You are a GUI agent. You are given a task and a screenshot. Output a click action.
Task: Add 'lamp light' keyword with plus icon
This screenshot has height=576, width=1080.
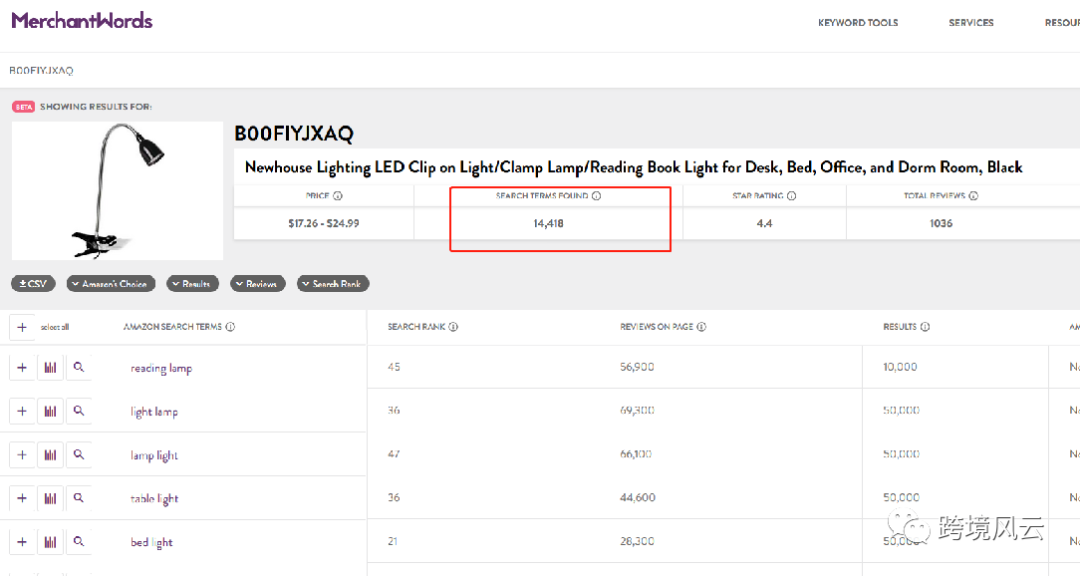tap(22, 455)
